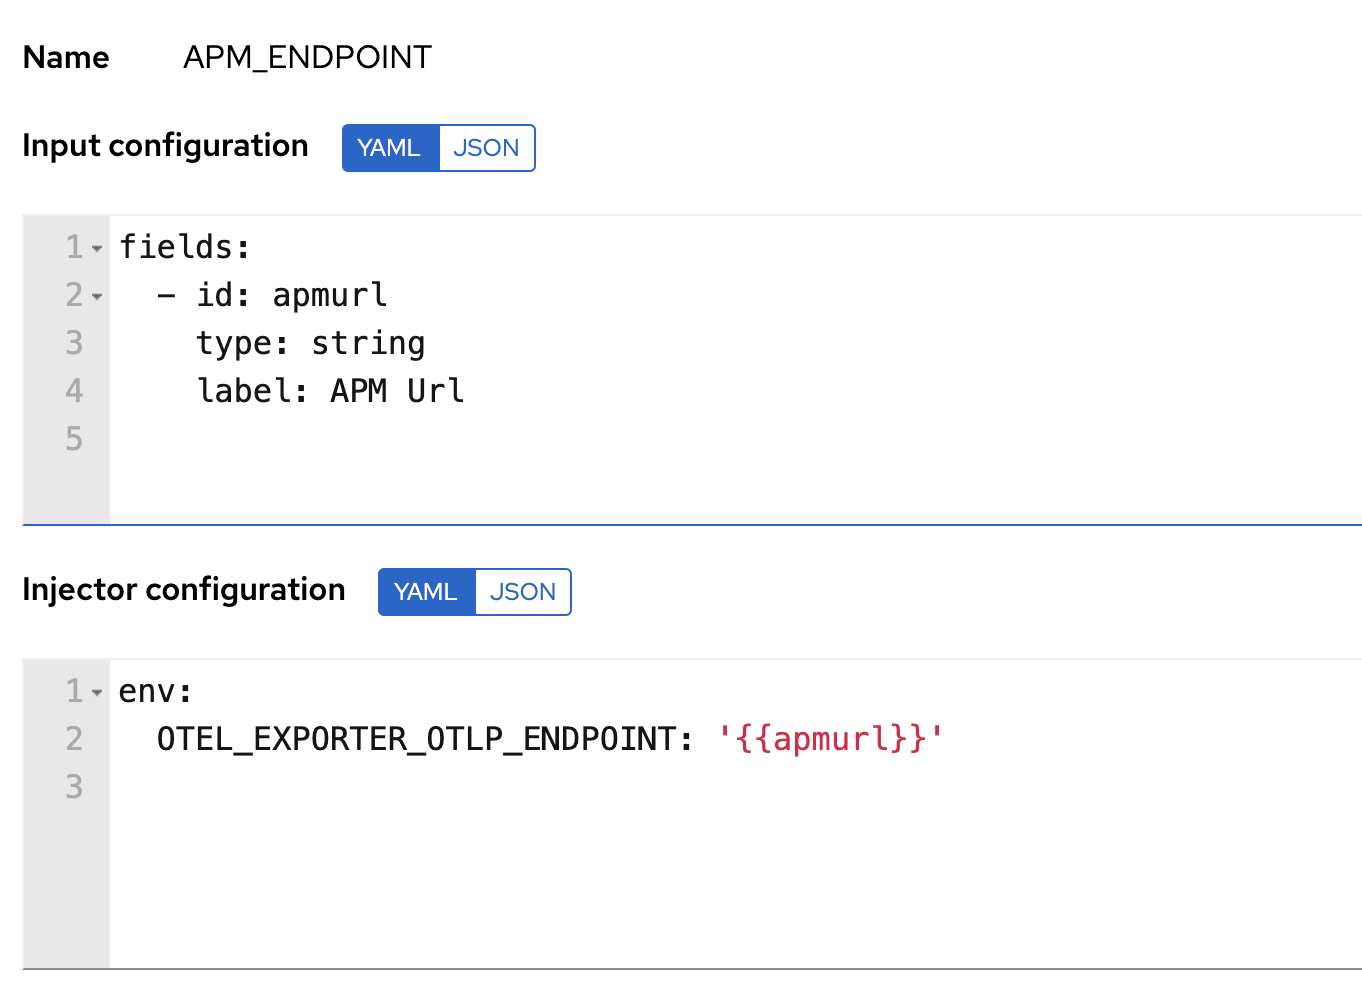Viewport: 1362px width, 992px height.
Task: Click the 'Injector configuration' heading
Action: (184, 589)
